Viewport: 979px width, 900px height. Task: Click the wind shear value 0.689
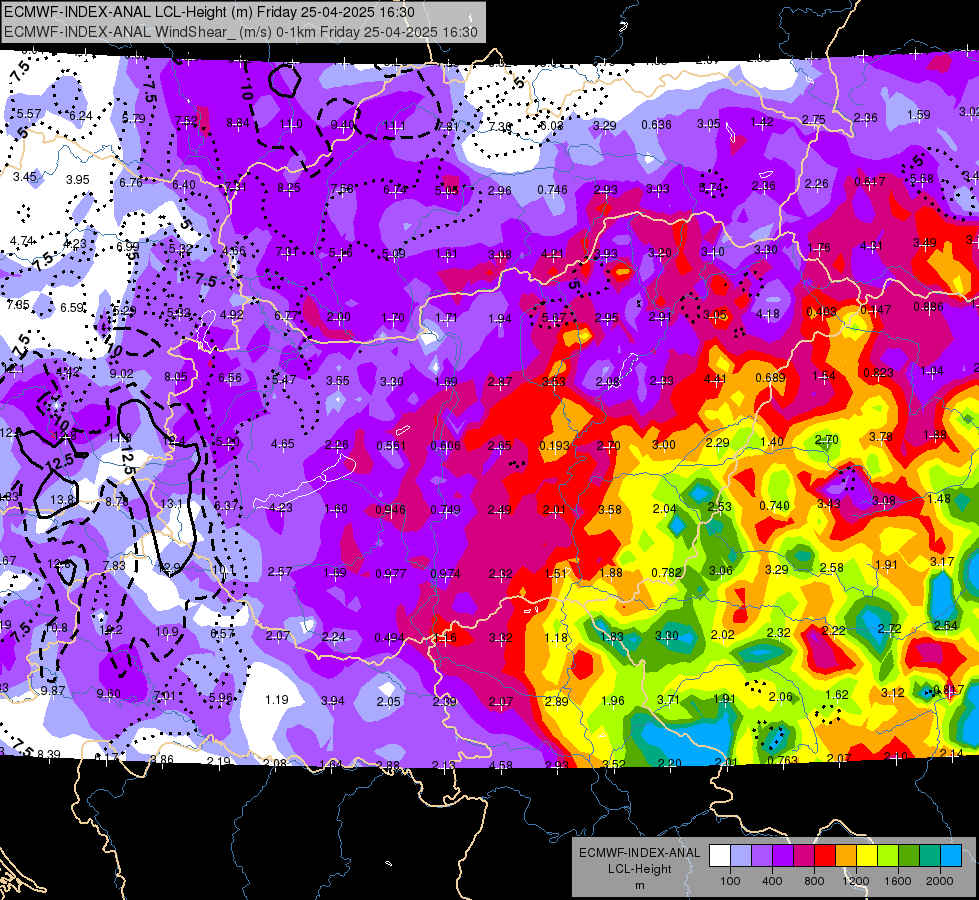click(770, 378)
